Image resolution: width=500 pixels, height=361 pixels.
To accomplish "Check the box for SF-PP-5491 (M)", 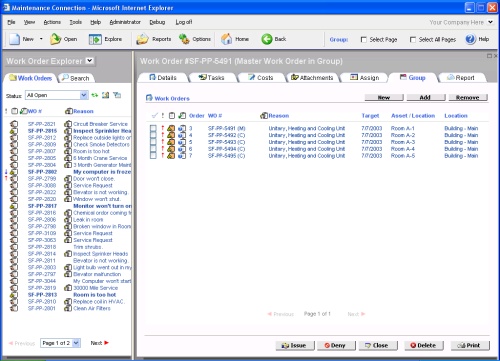I will (x=153, y=128).
